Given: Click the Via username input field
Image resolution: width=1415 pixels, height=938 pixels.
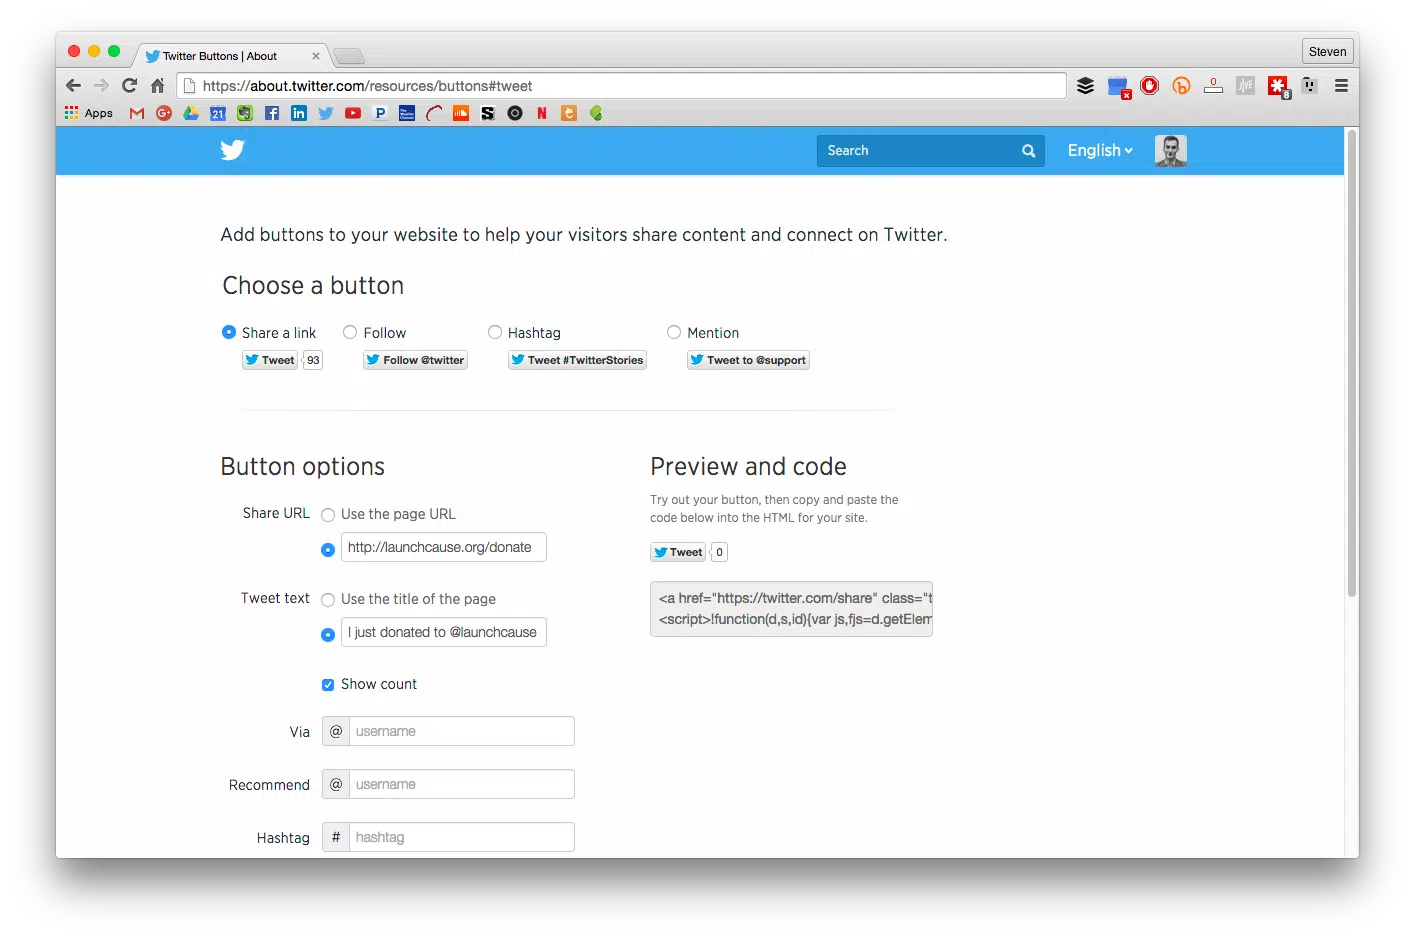Looking at the screenshot, I should point(461,731).
